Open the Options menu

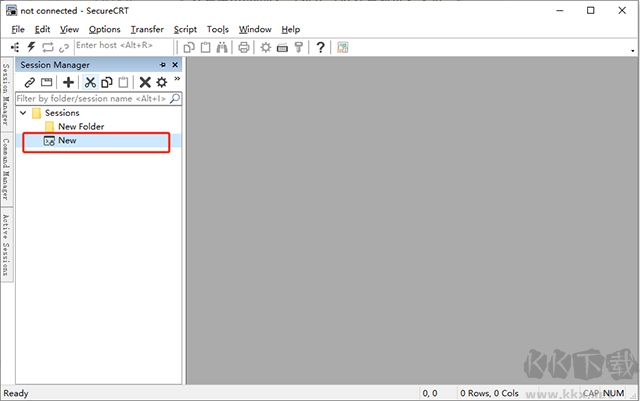point(104,29)
